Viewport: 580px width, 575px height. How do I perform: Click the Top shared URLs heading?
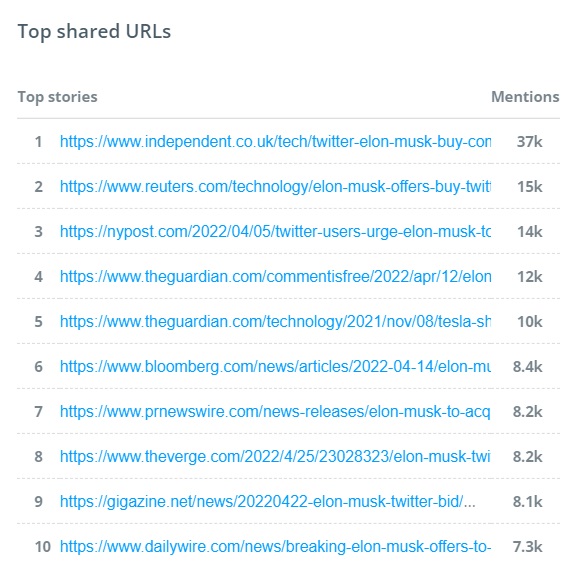pos(94,31)
